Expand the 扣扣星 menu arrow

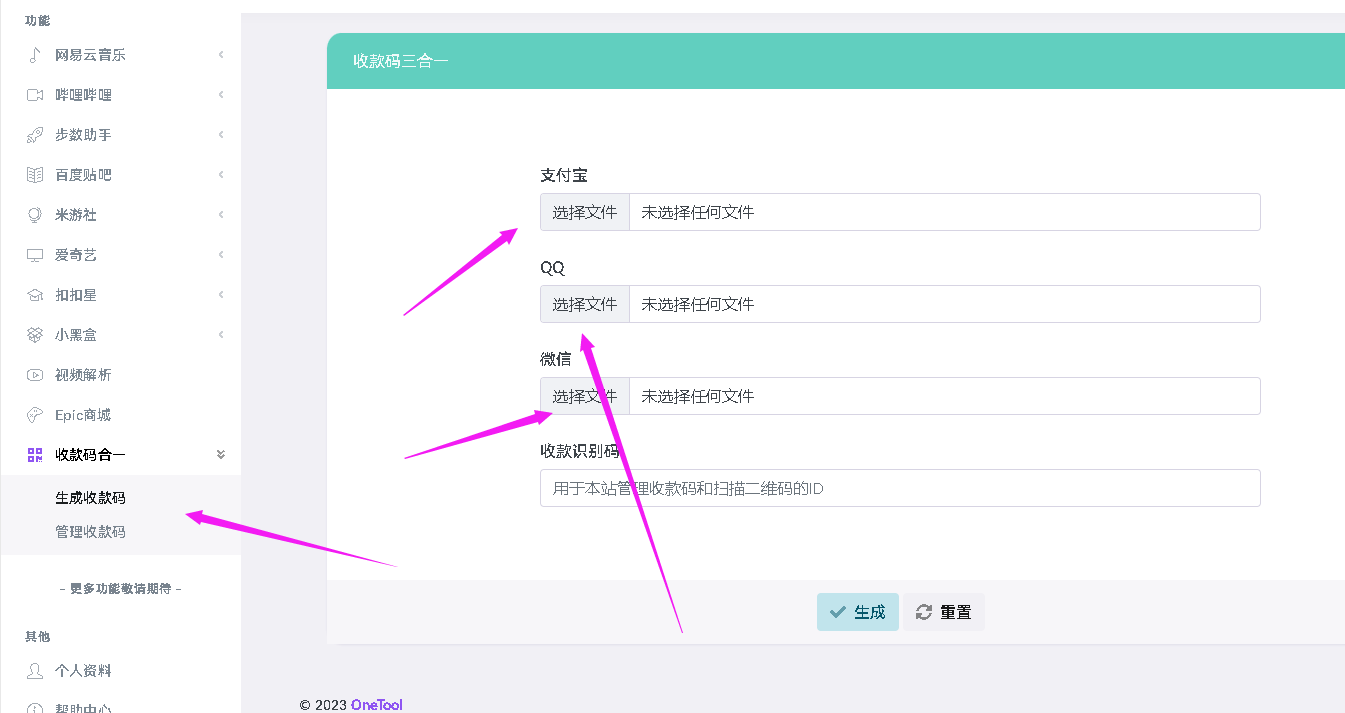(x=221, y=295)
